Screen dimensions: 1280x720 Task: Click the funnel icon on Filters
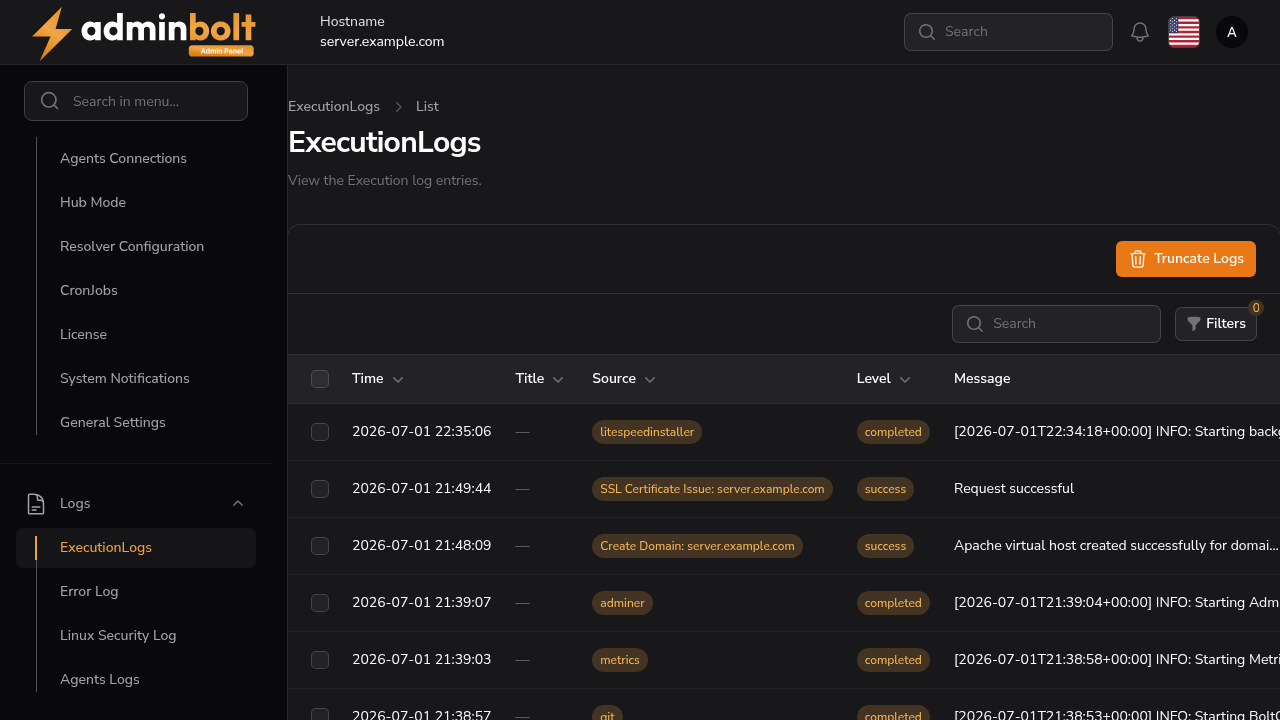click(1194, 324)
